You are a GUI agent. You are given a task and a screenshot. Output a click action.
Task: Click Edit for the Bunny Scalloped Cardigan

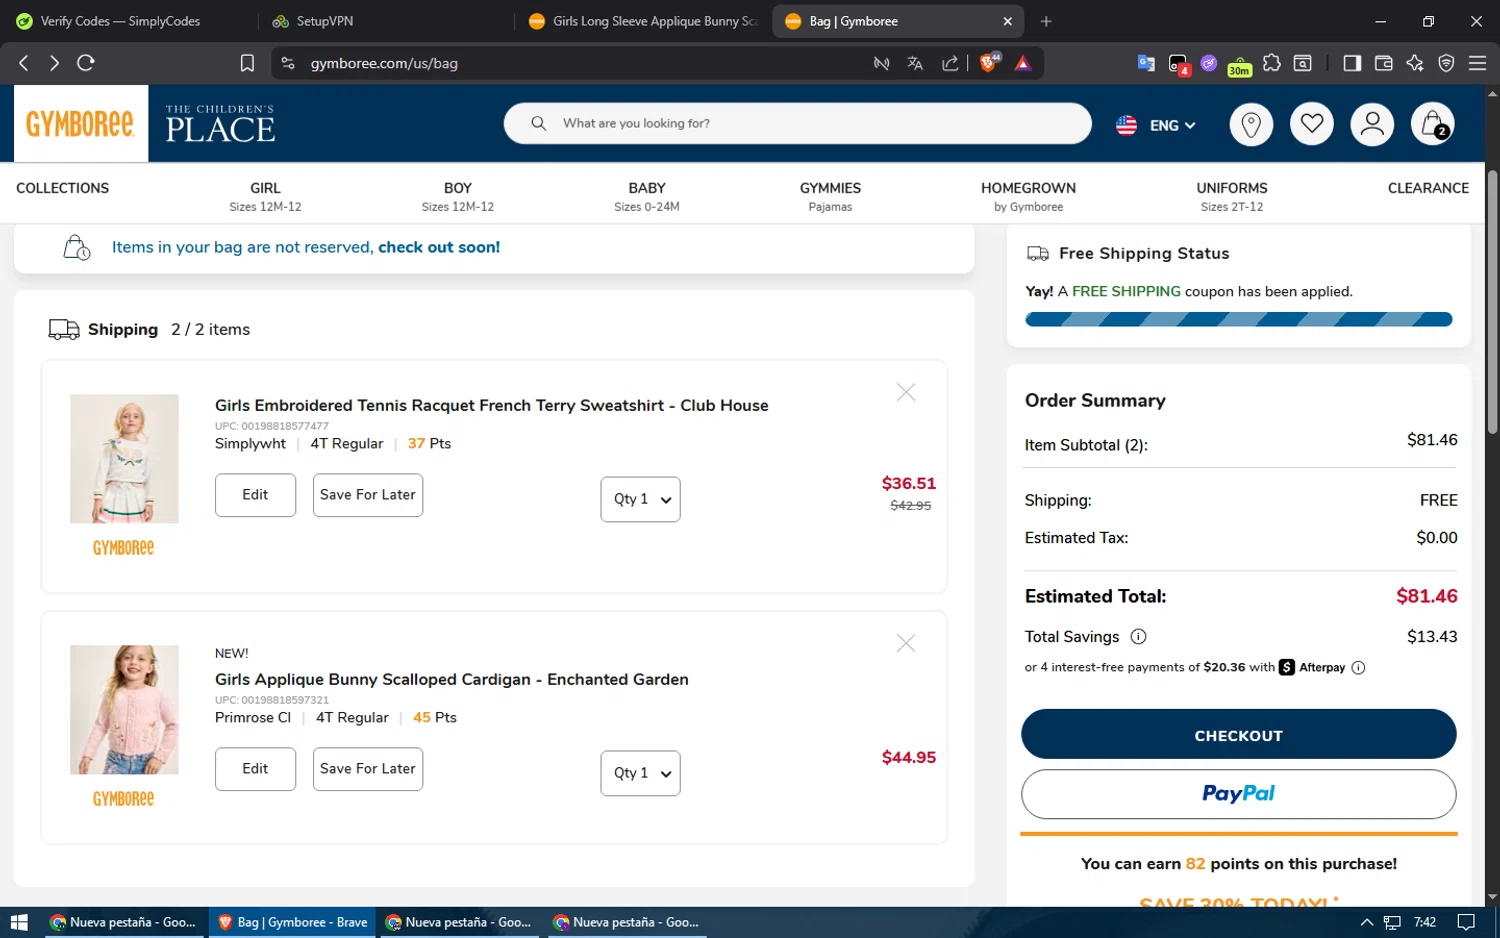[255, 769]
